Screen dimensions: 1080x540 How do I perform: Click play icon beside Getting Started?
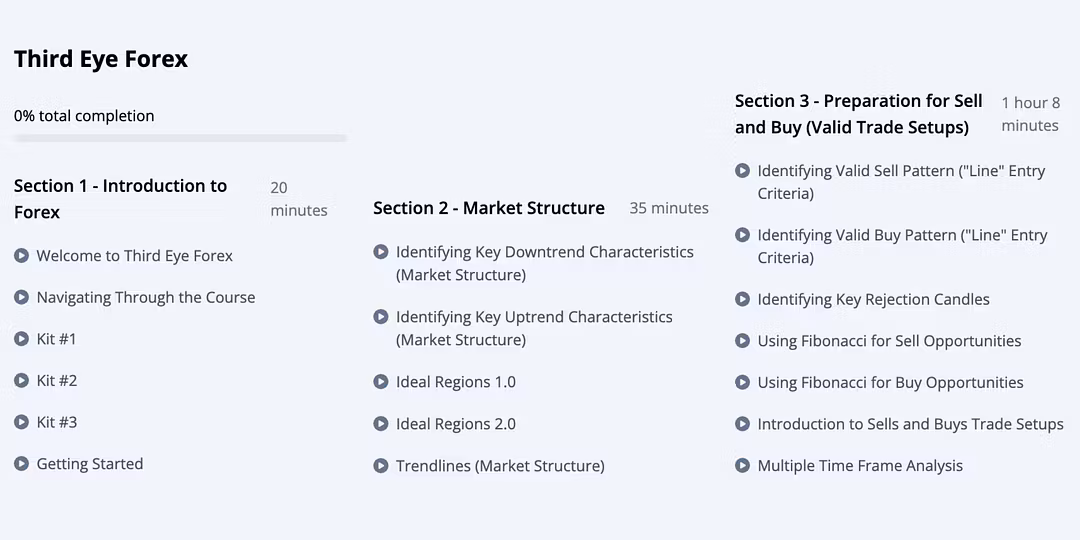[21, 464]
